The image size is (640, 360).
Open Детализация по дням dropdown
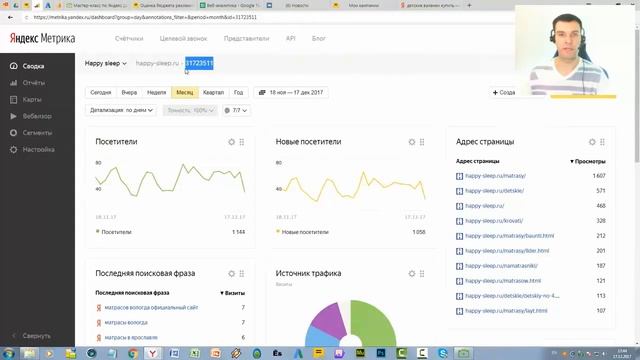click(x=121, y=110)
